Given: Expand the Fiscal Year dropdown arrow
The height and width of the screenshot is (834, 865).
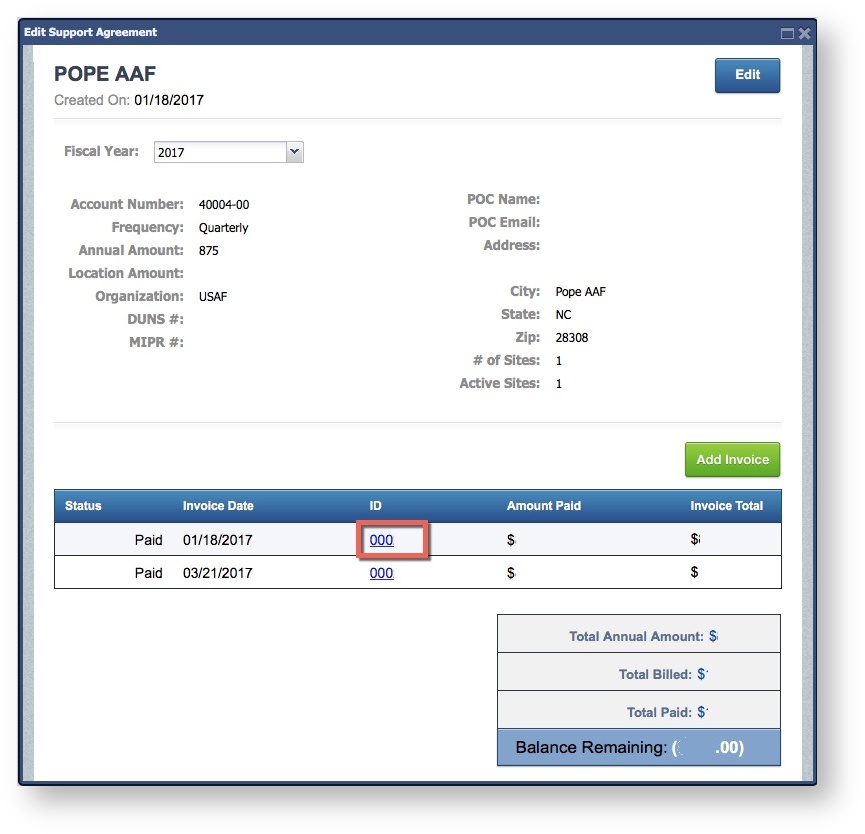Looking at the screenshot, I should [x=294, y=152].
